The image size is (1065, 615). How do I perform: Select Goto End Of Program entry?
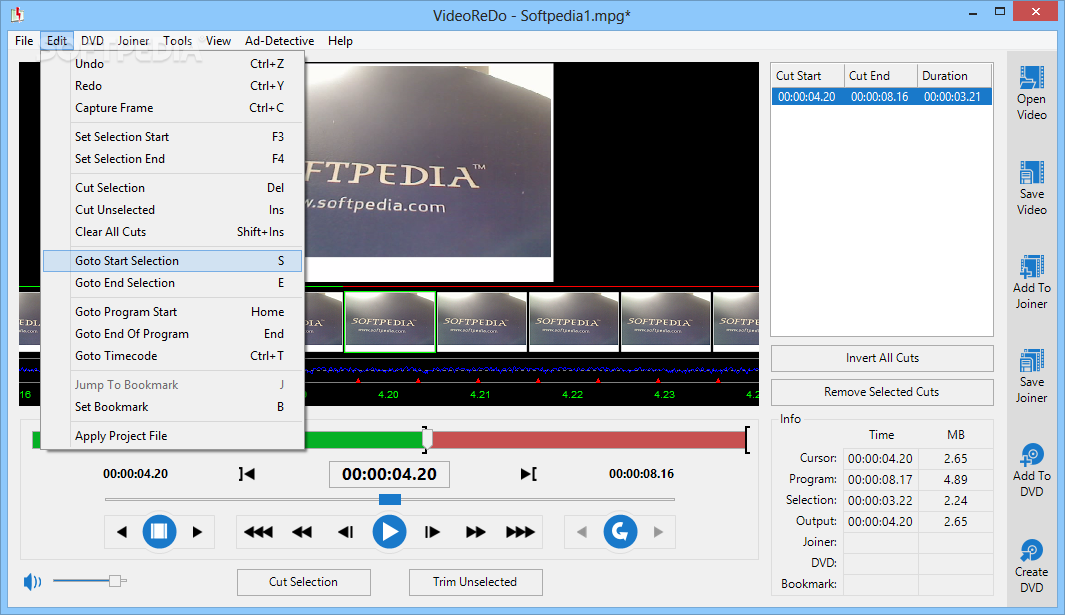173,334
